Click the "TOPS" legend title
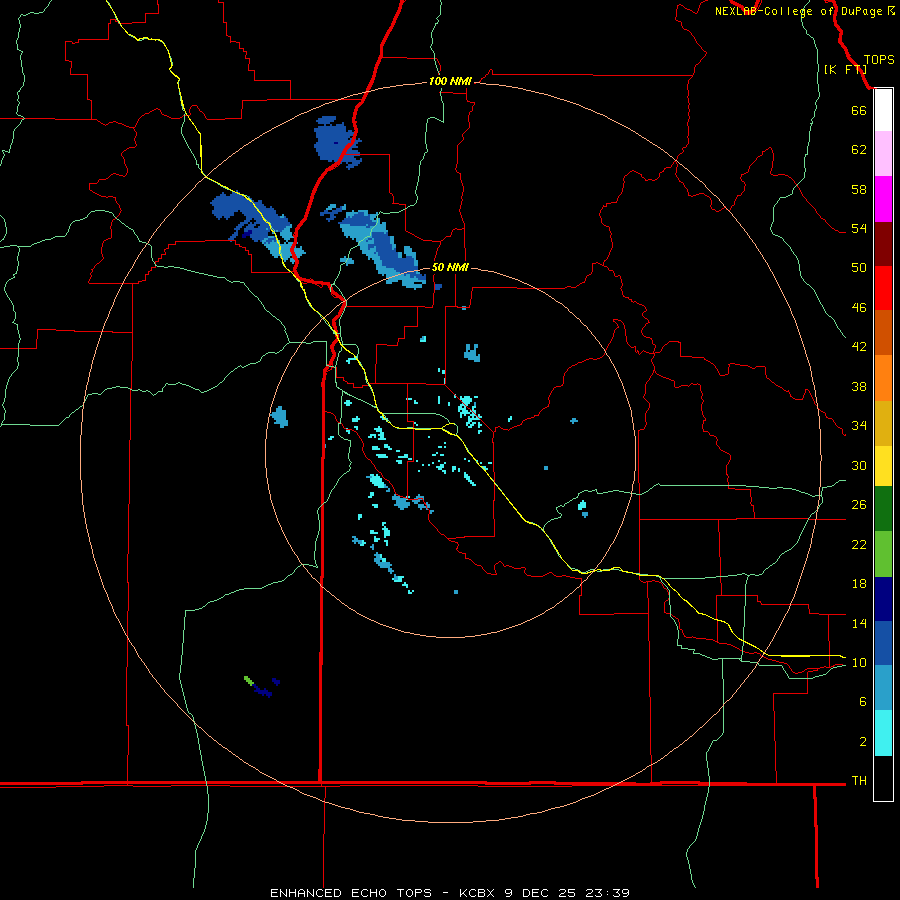Screen dimensions: 900x900 pyautogui.click(x=879, y=60)
